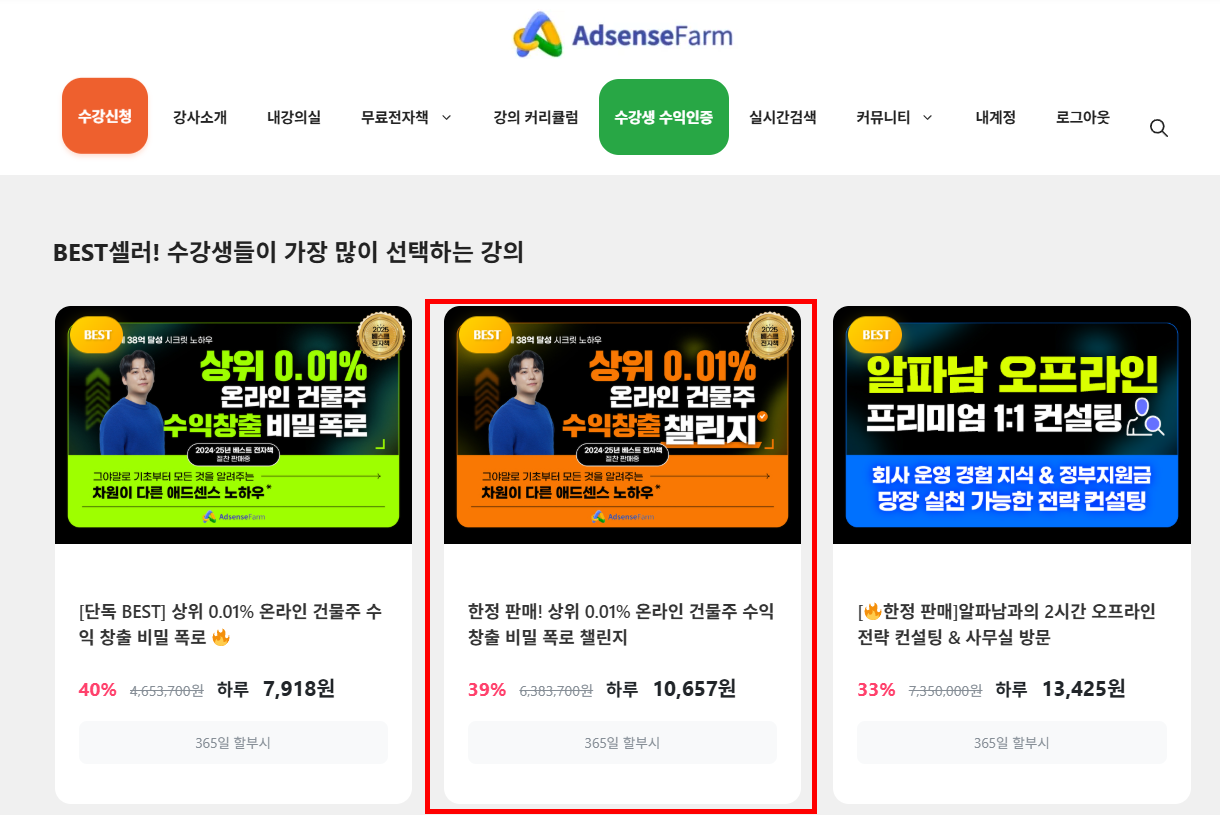The height and width of the screenshot is (815, 1220).
Task: Expand the 무료전자책 dropdown arrow
Action: 447,118
